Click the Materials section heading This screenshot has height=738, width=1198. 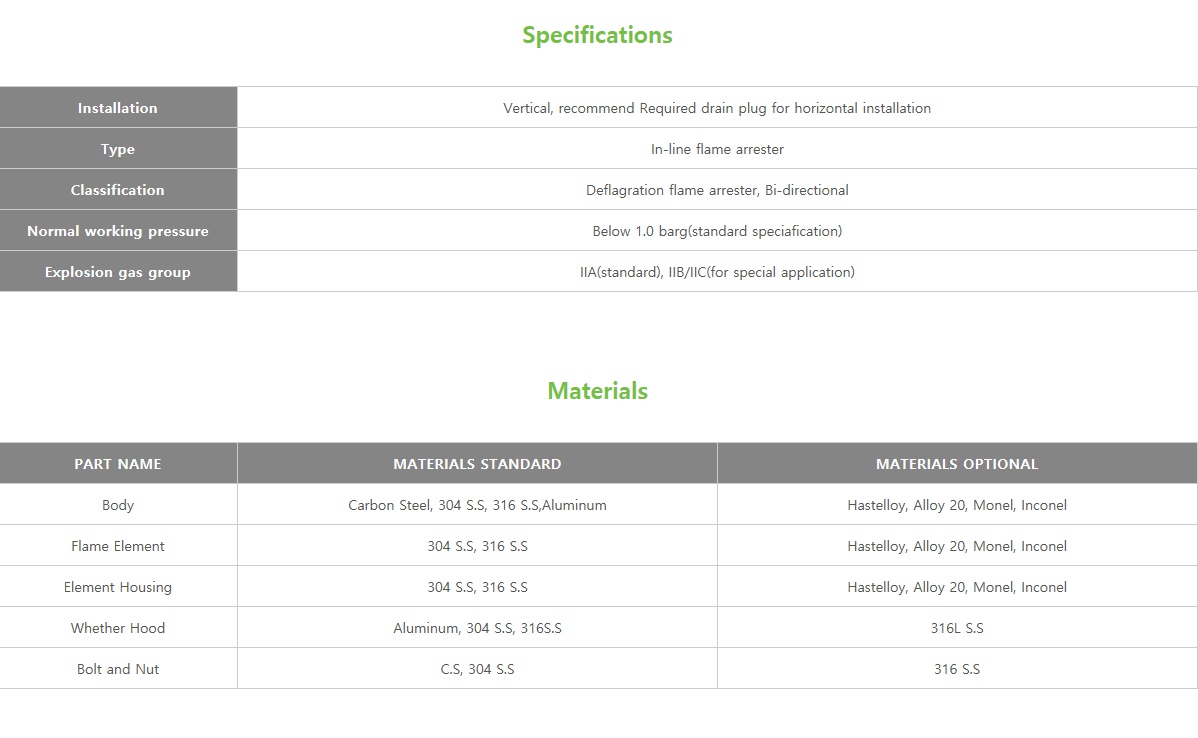[597, 391]
